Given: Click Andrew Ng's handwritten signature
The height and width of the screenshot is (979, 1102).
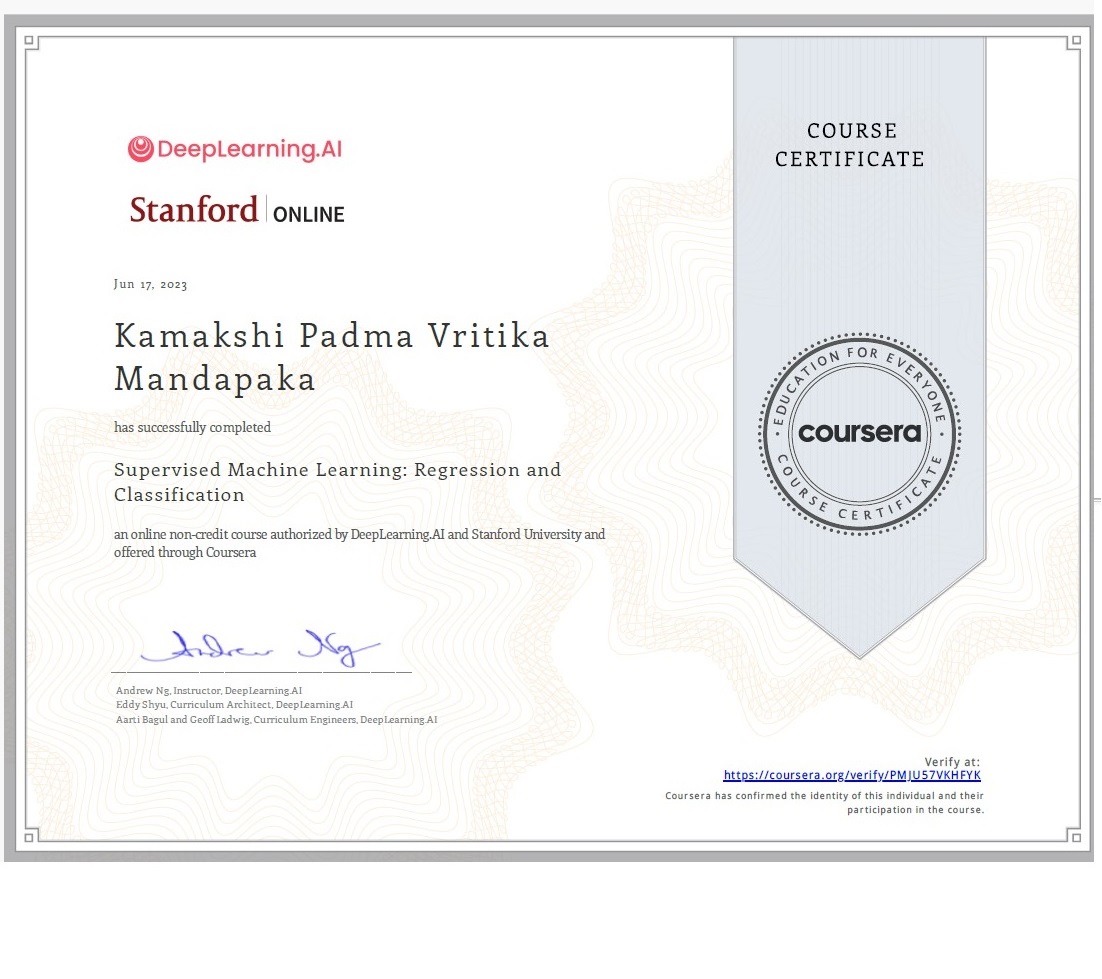Looking at the screenshot, I should coord(262,648).
